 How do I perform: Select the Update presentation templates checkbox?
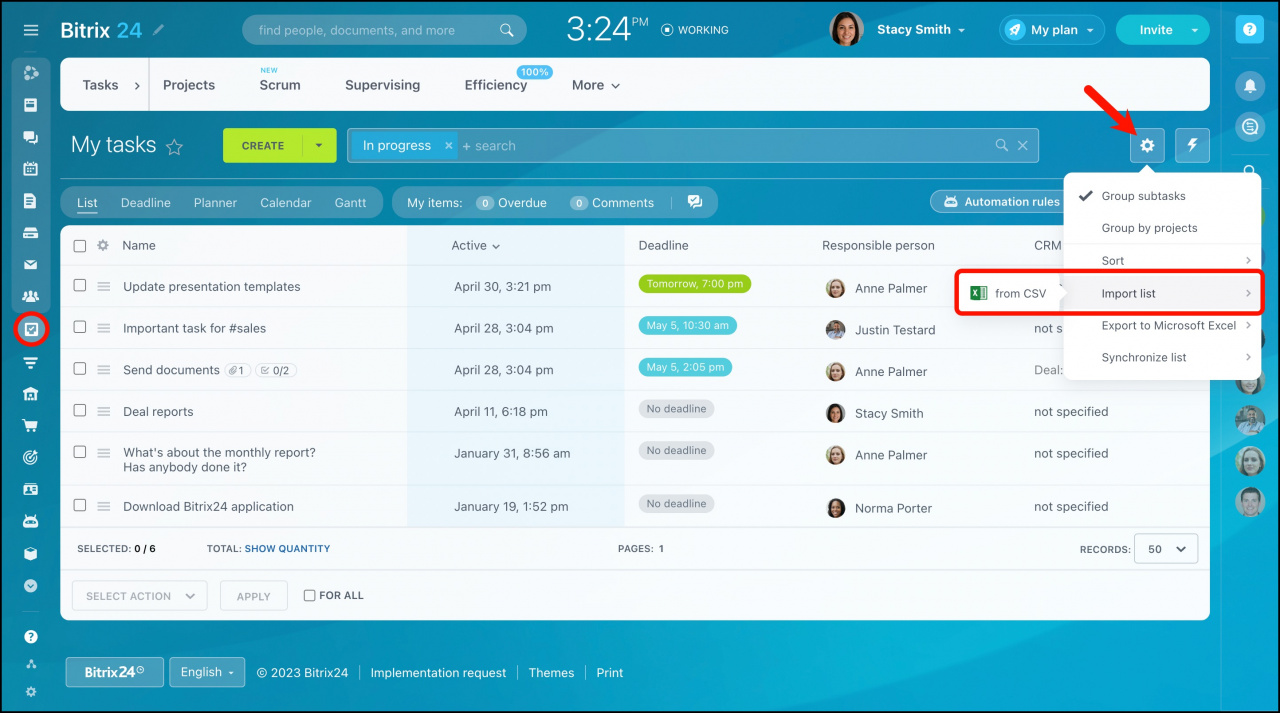pyautogui.click(x=80, y=285)
